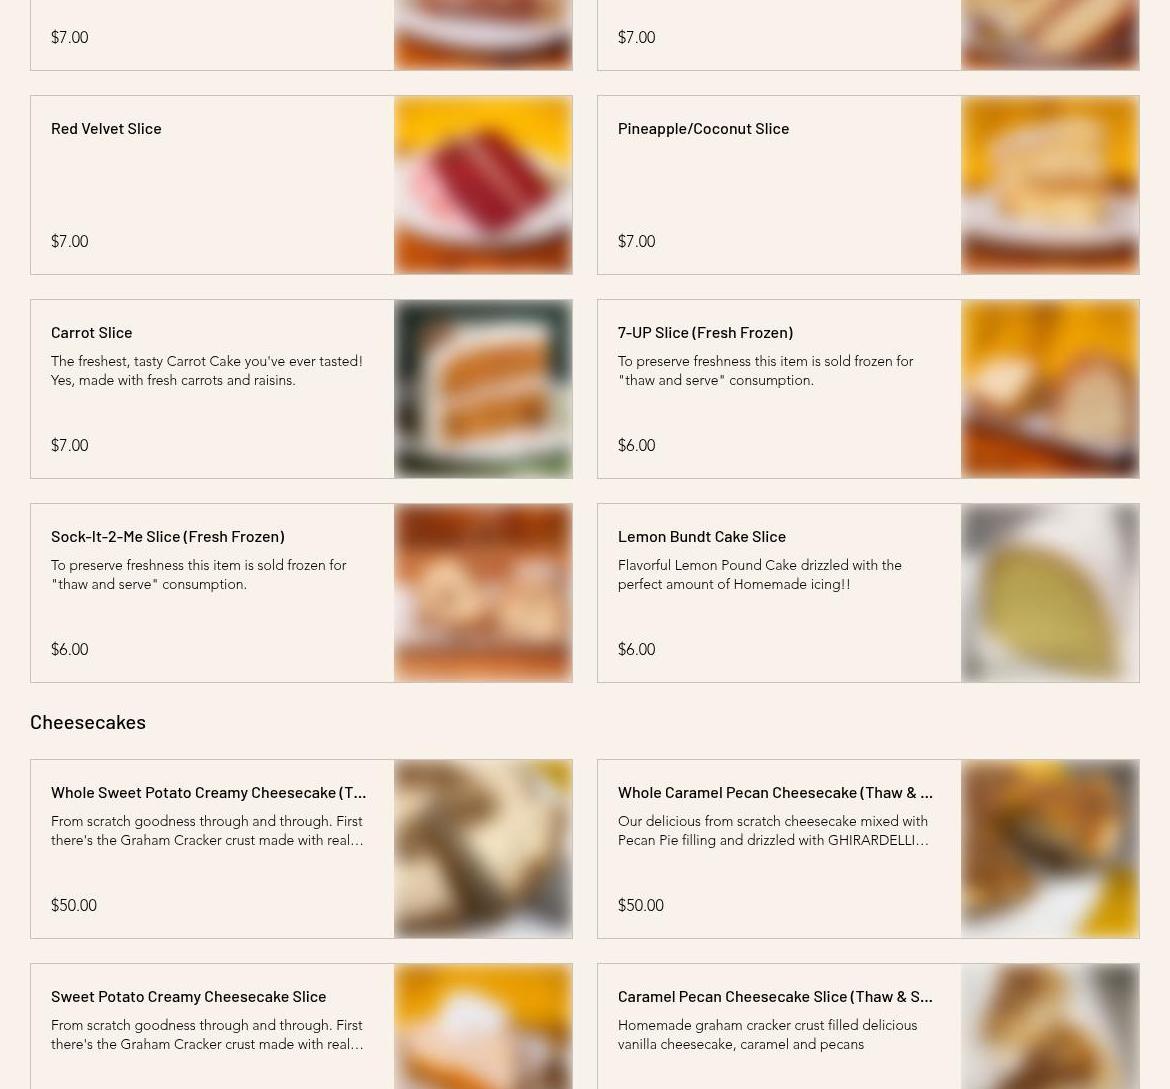Click the Sock-It-2-Me Slice image

[483, 593]
